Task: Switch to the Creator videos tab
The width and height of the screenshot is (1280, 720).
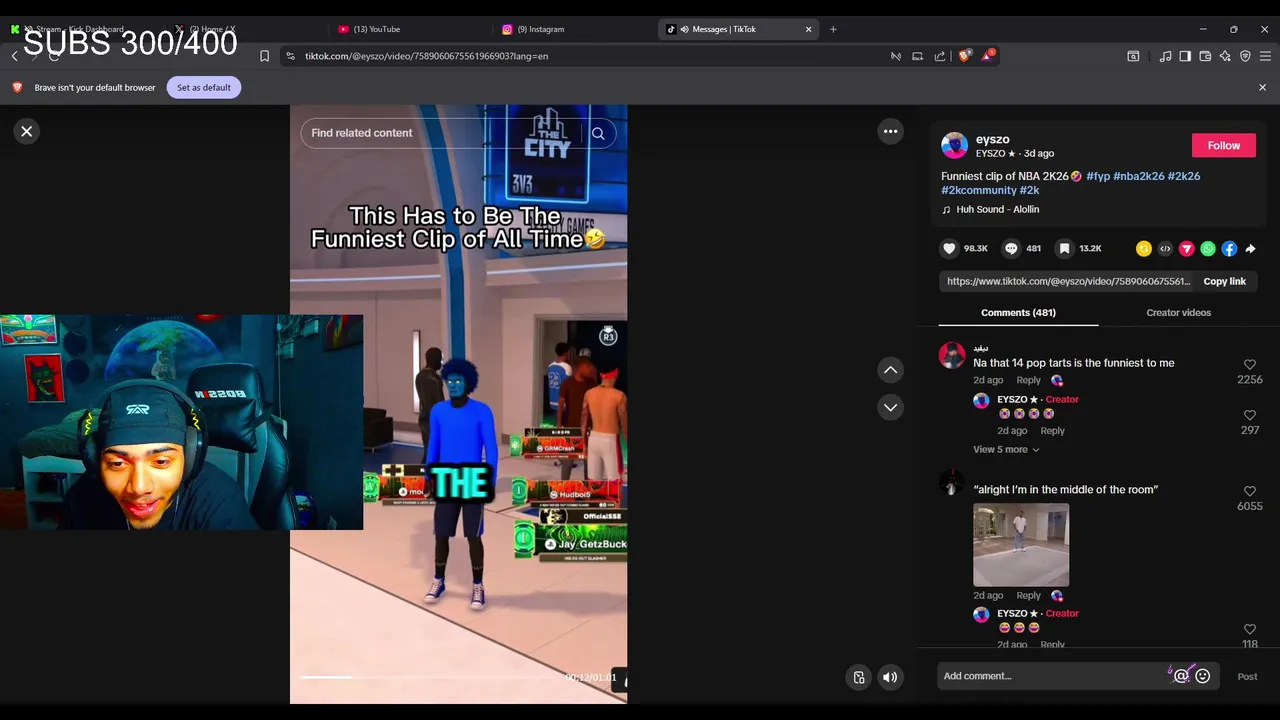Action: 1178,313
